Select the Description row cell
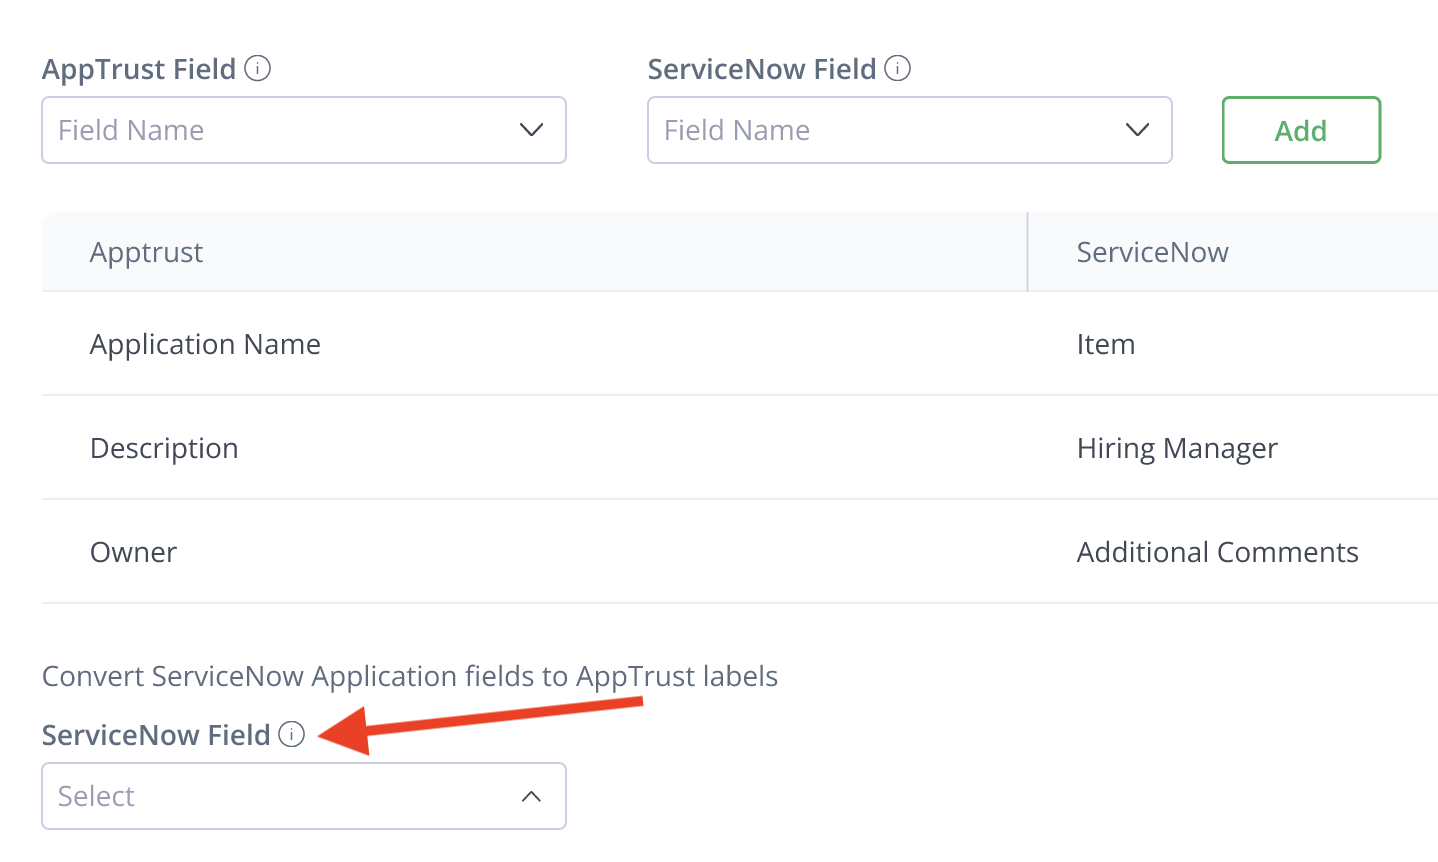This screenshot has height=862, width=1438. pyautogui.click(x=534, y=448)
